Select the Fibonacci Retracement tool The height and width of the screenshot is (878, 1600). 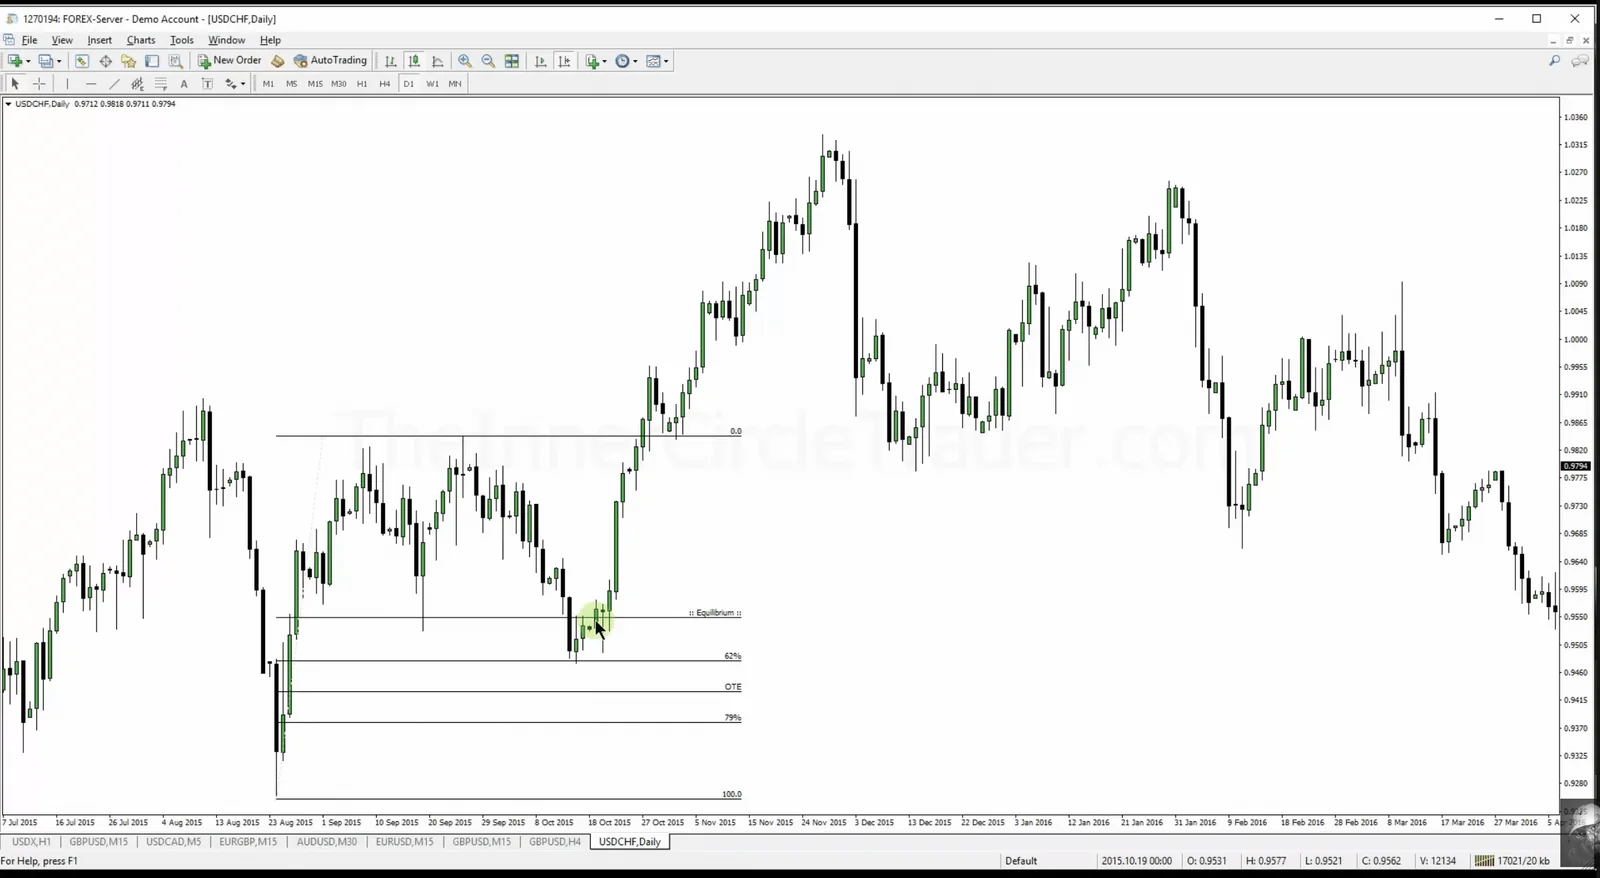(x=161, y=84)
